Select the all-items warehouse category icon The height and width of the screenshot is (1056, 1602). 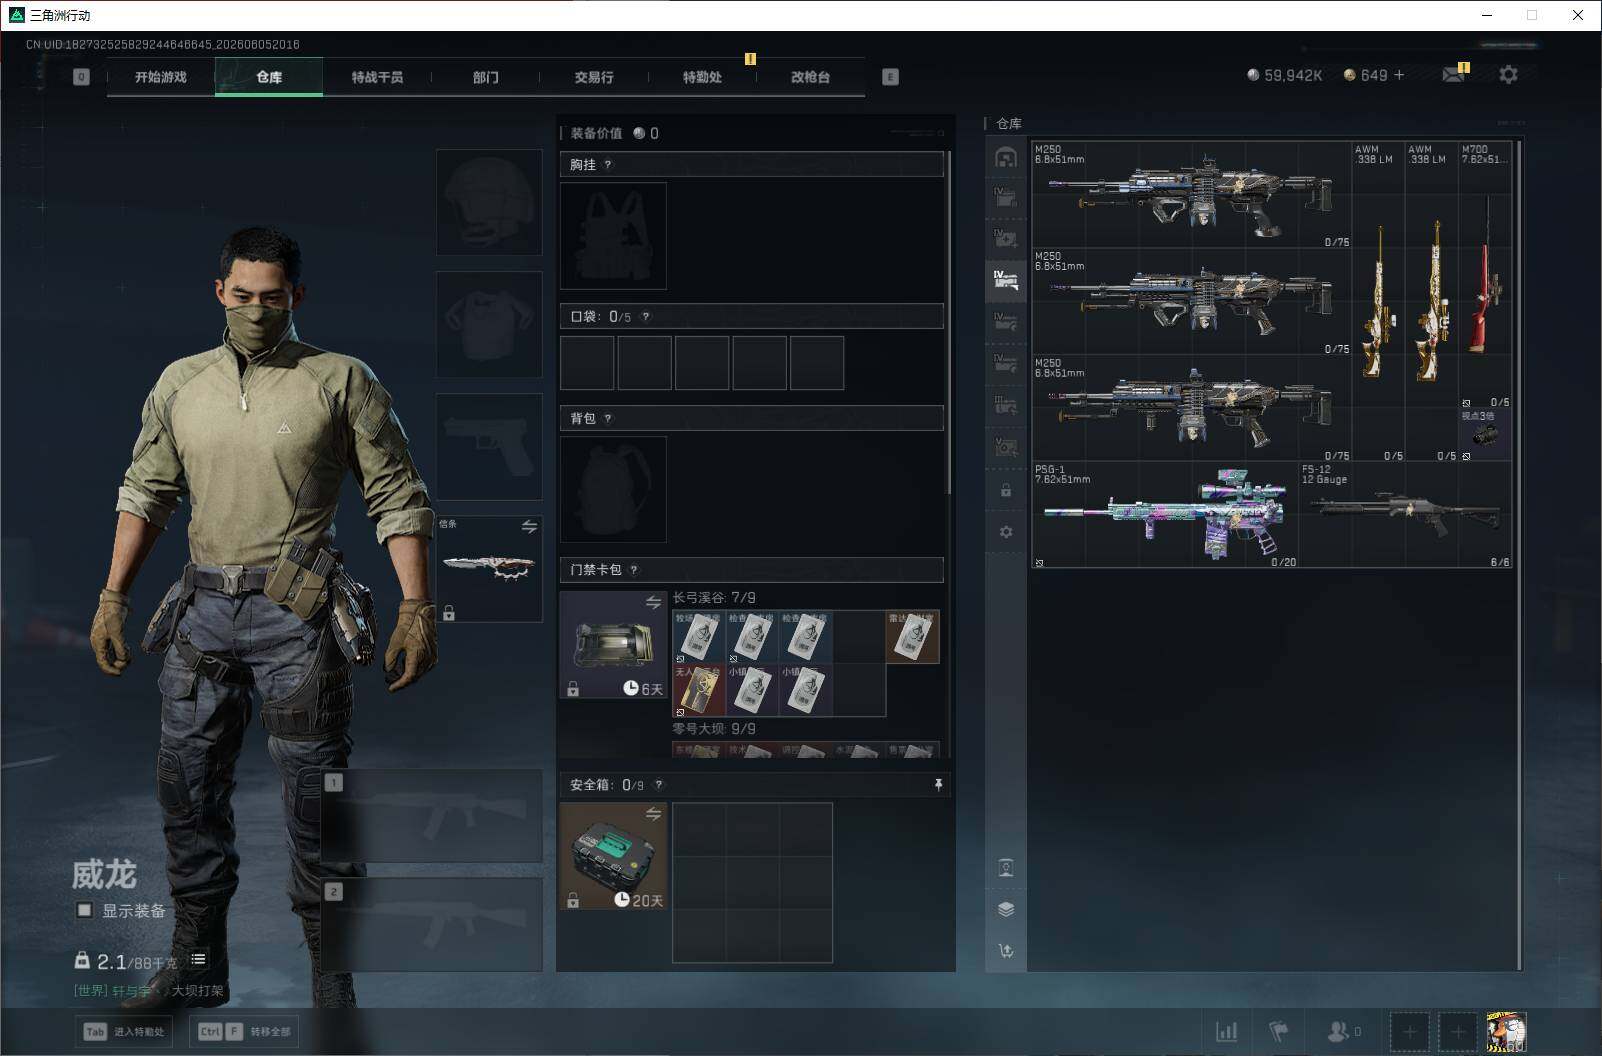1006,158
